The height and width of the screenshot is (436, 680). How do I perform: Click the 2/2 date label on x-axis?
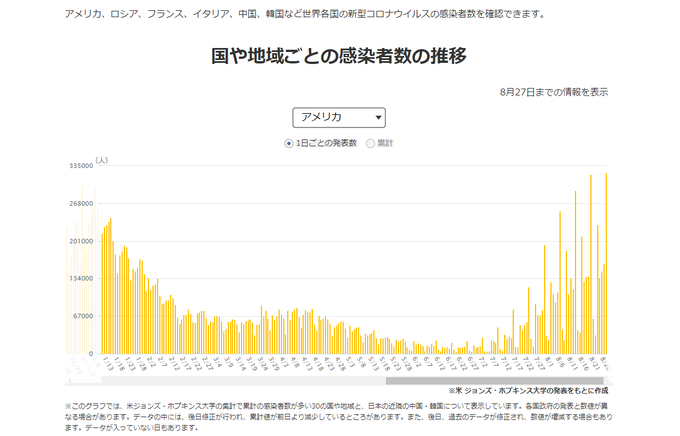point(151,362)
